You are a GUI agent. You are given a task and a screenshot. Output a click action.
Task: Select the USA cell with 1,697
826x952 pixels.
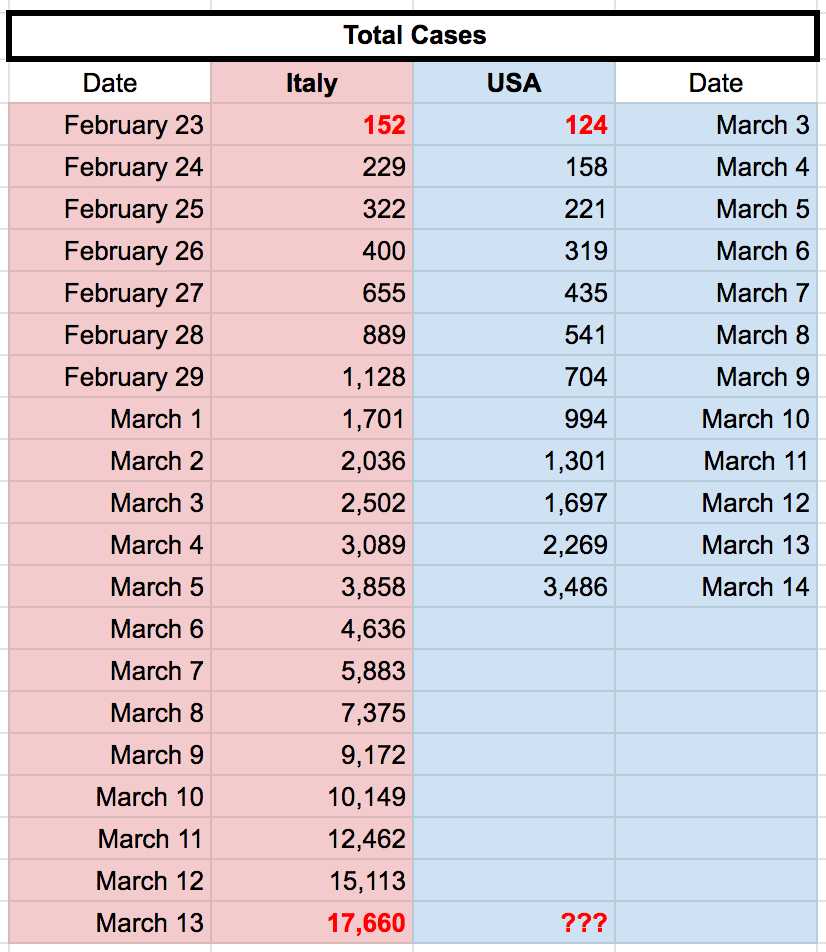coord(514,503)
